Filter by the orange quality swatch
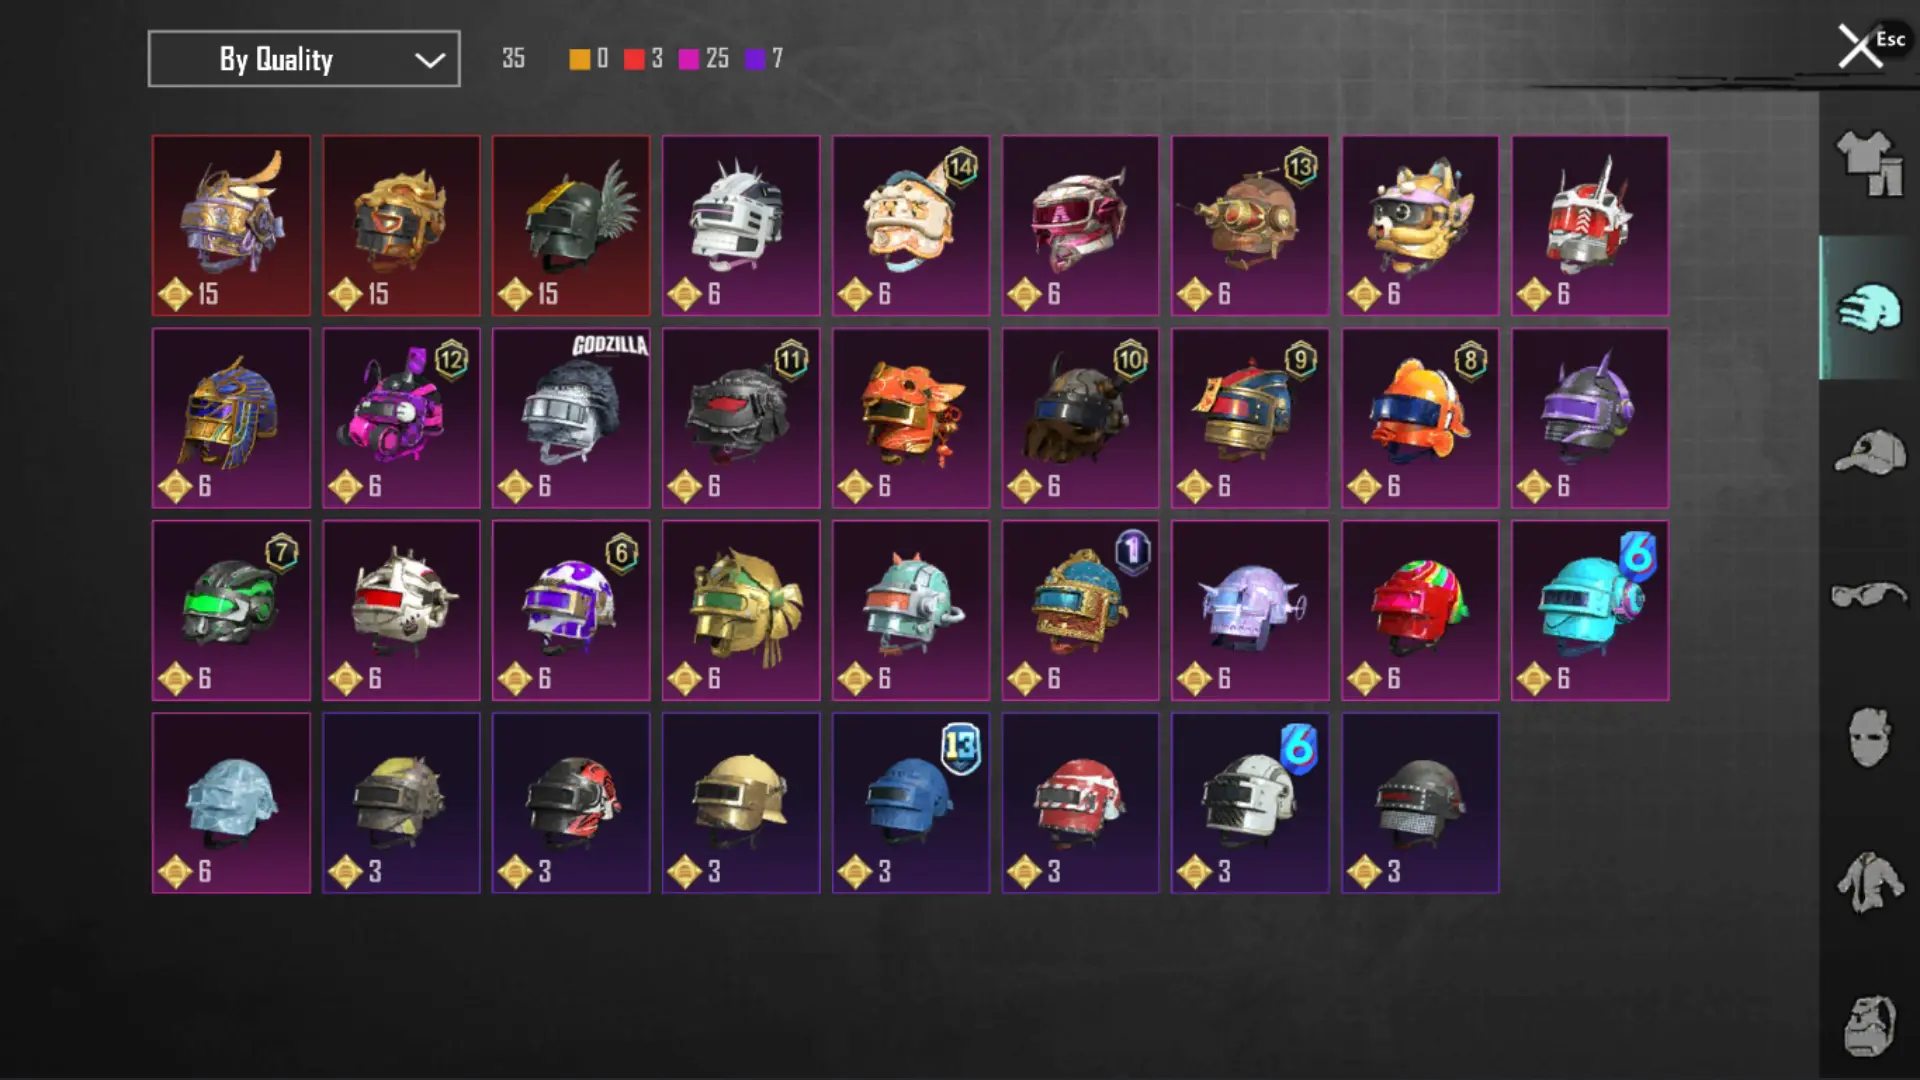 (x=580, y=59)
